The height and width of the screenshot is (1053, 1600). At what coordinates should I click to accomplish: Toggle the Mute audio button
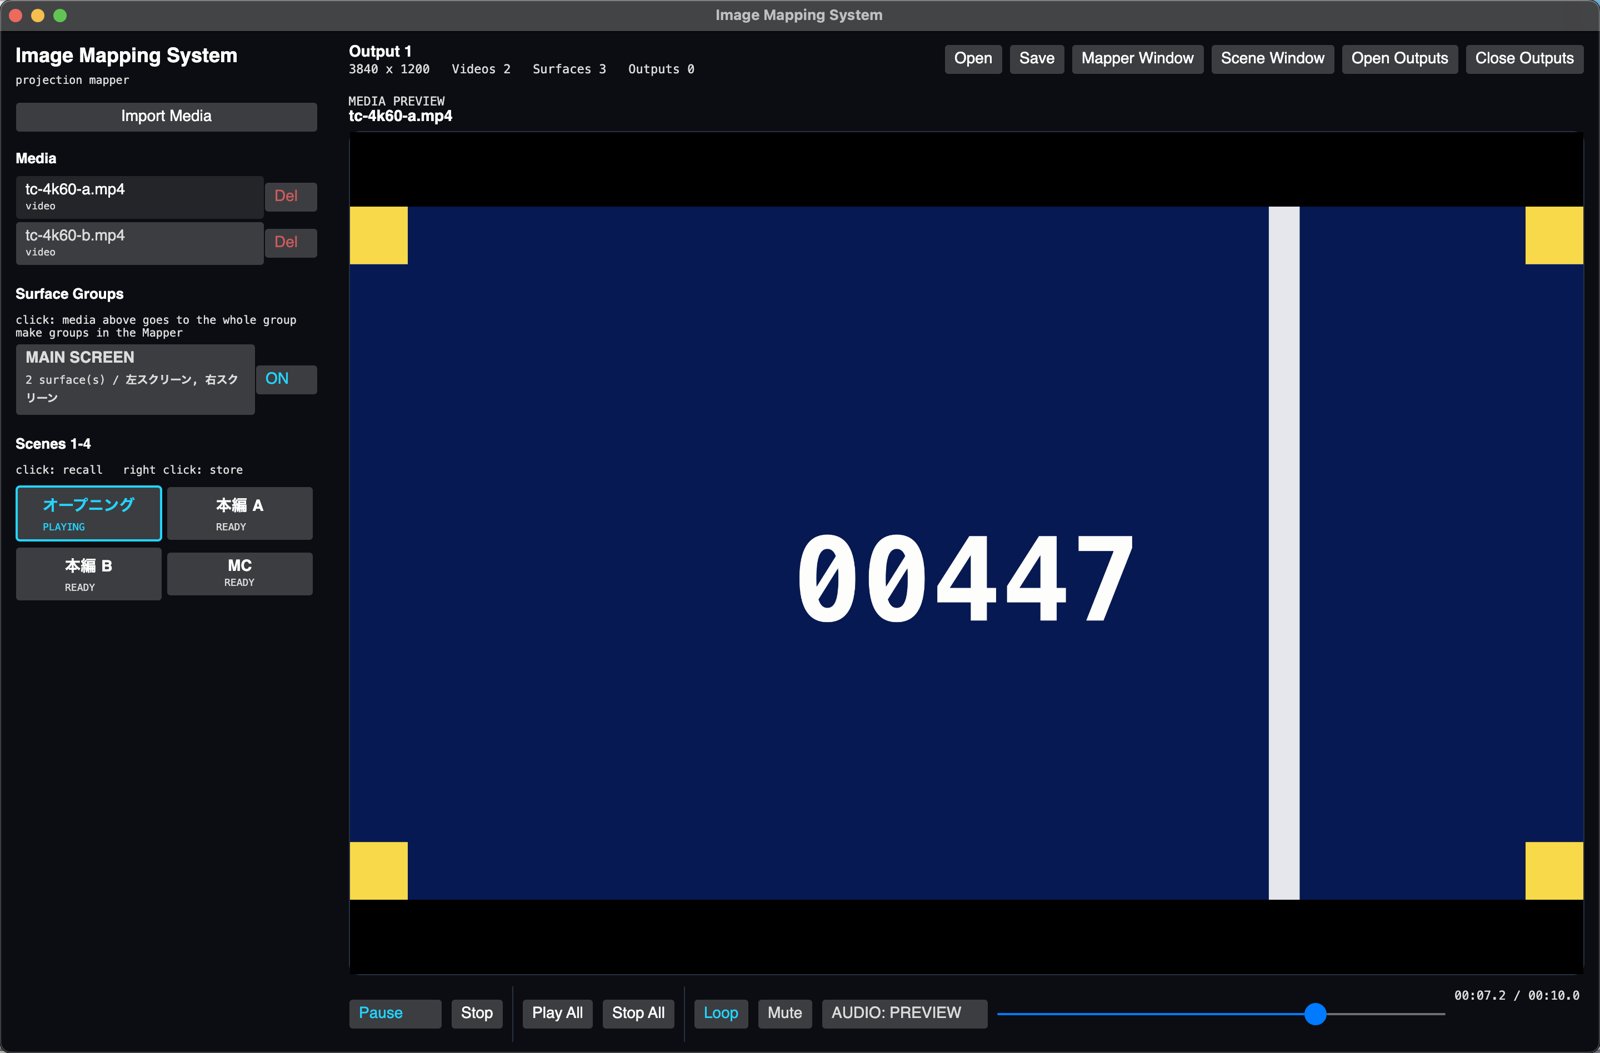coord(785,1014)
